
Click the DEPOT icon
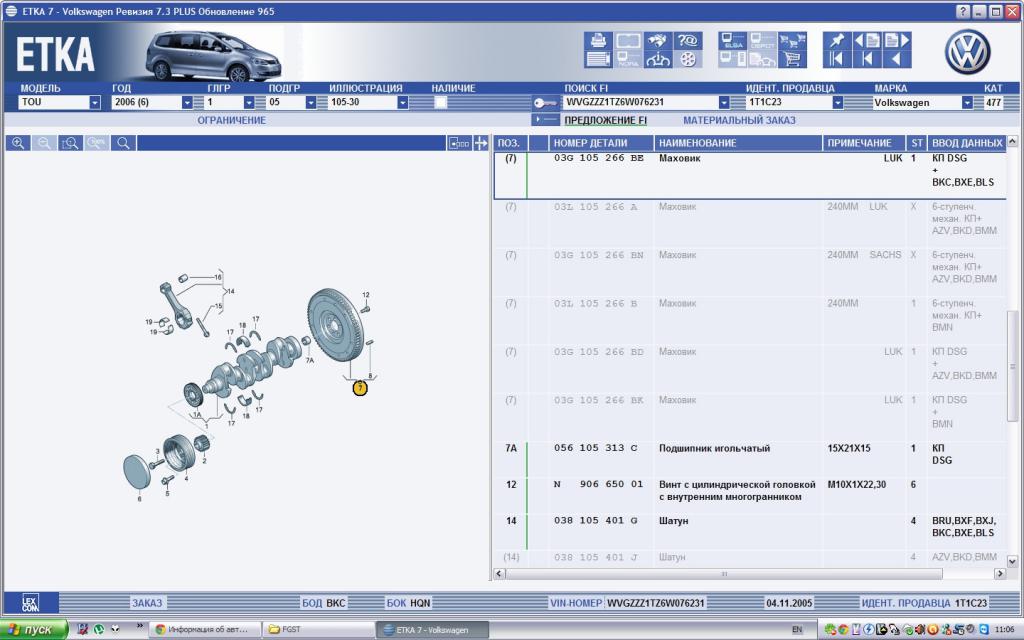762,40
